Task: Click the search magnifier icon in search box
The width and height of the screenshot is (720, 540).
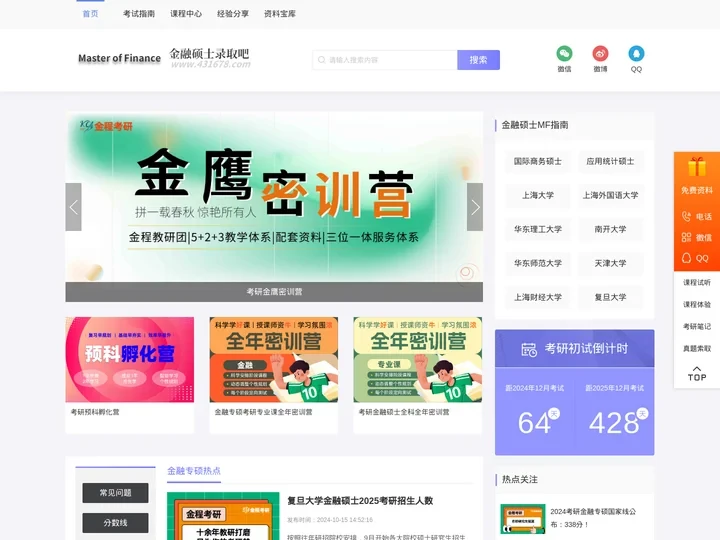Action: click(x=321, y=60)
